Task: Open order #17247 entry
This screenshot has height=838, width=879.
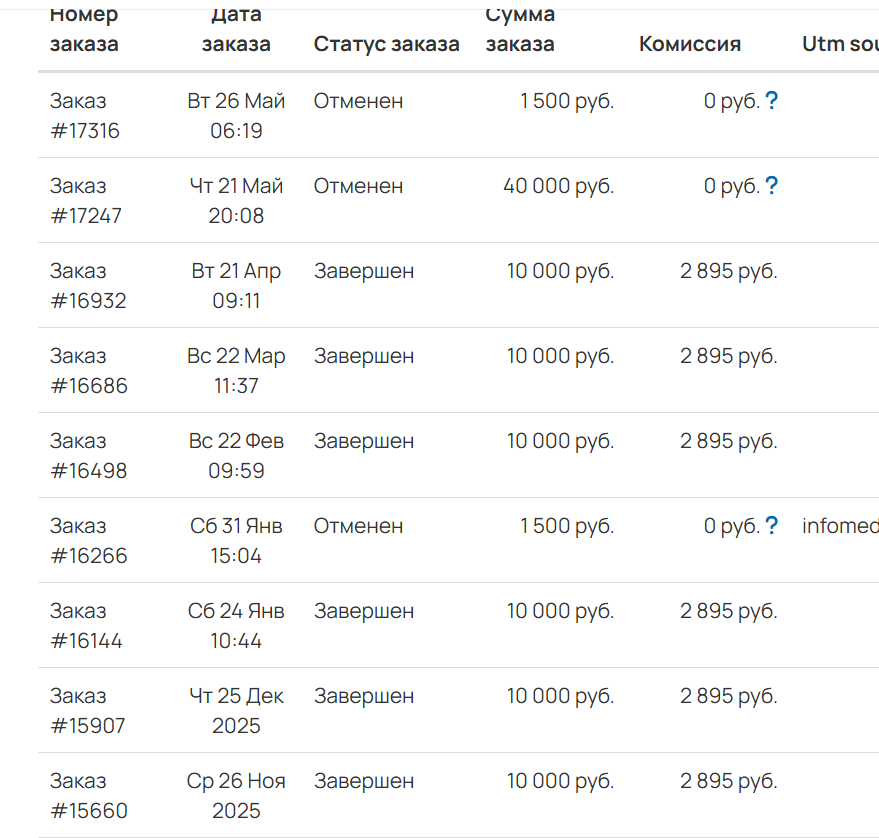Action: [x=86, y=201]
